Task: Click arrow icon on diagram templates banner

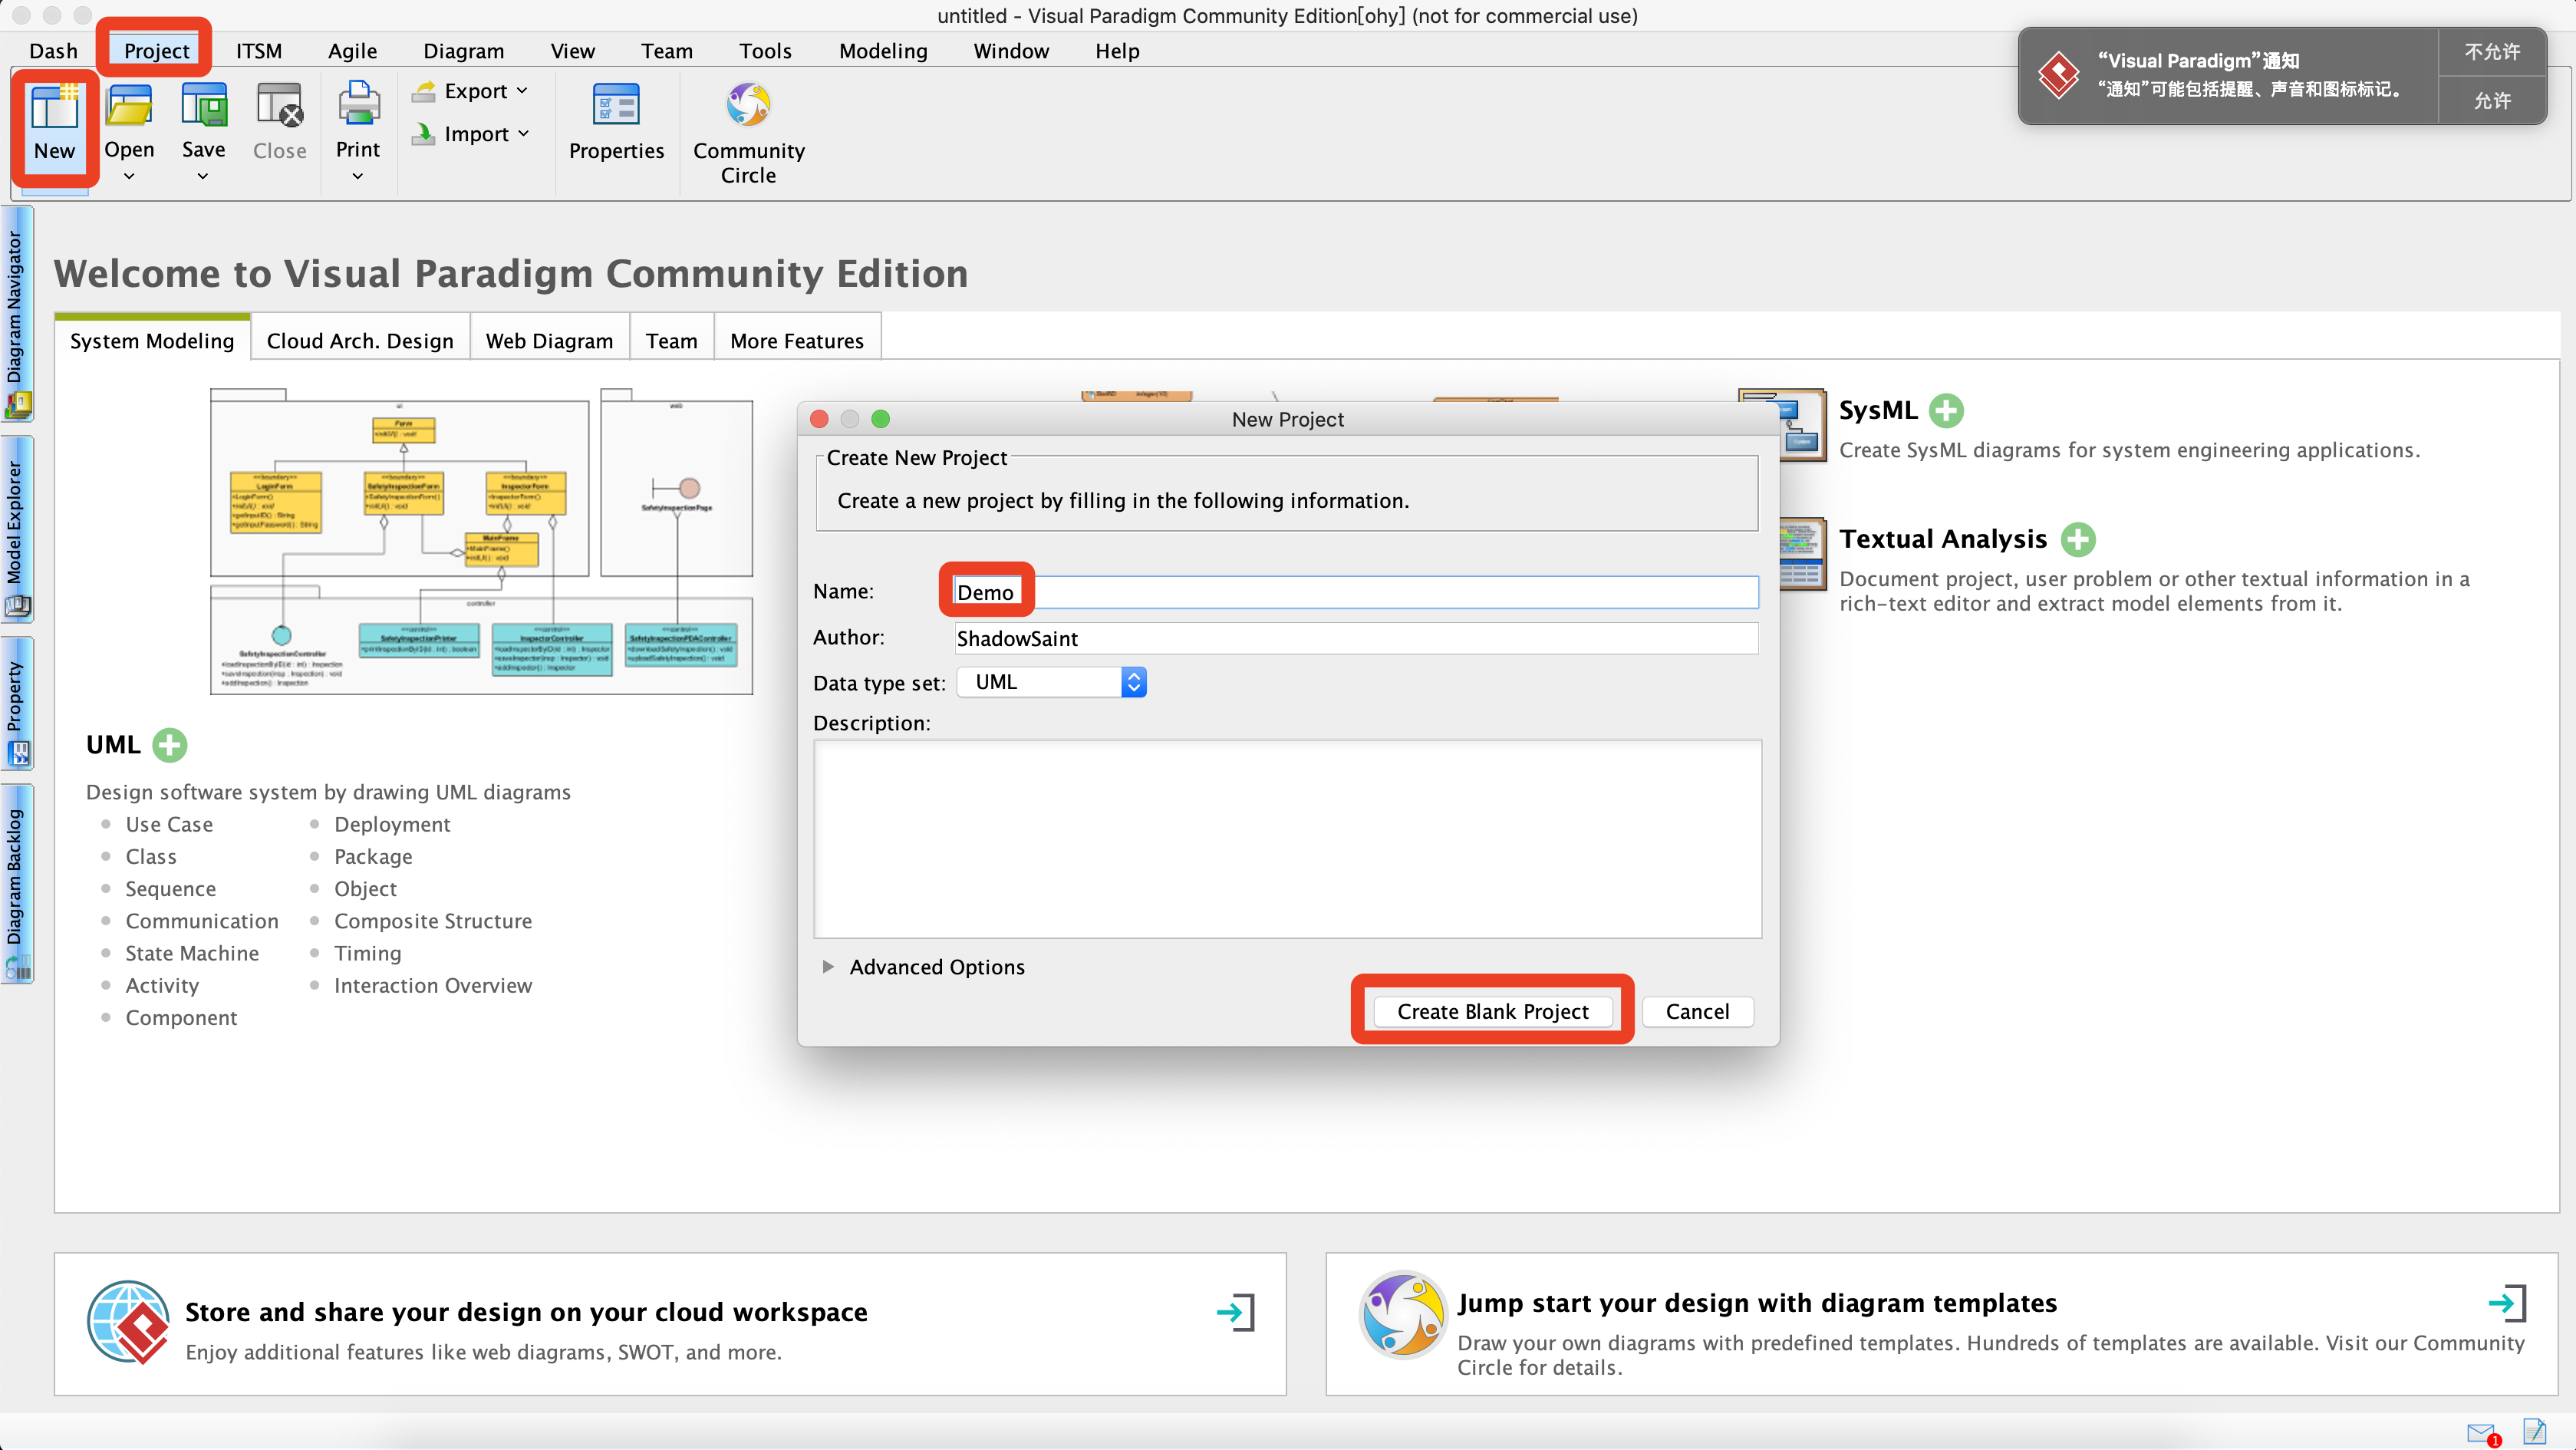Action: pyautogui.click(x=2507, y=1303)
